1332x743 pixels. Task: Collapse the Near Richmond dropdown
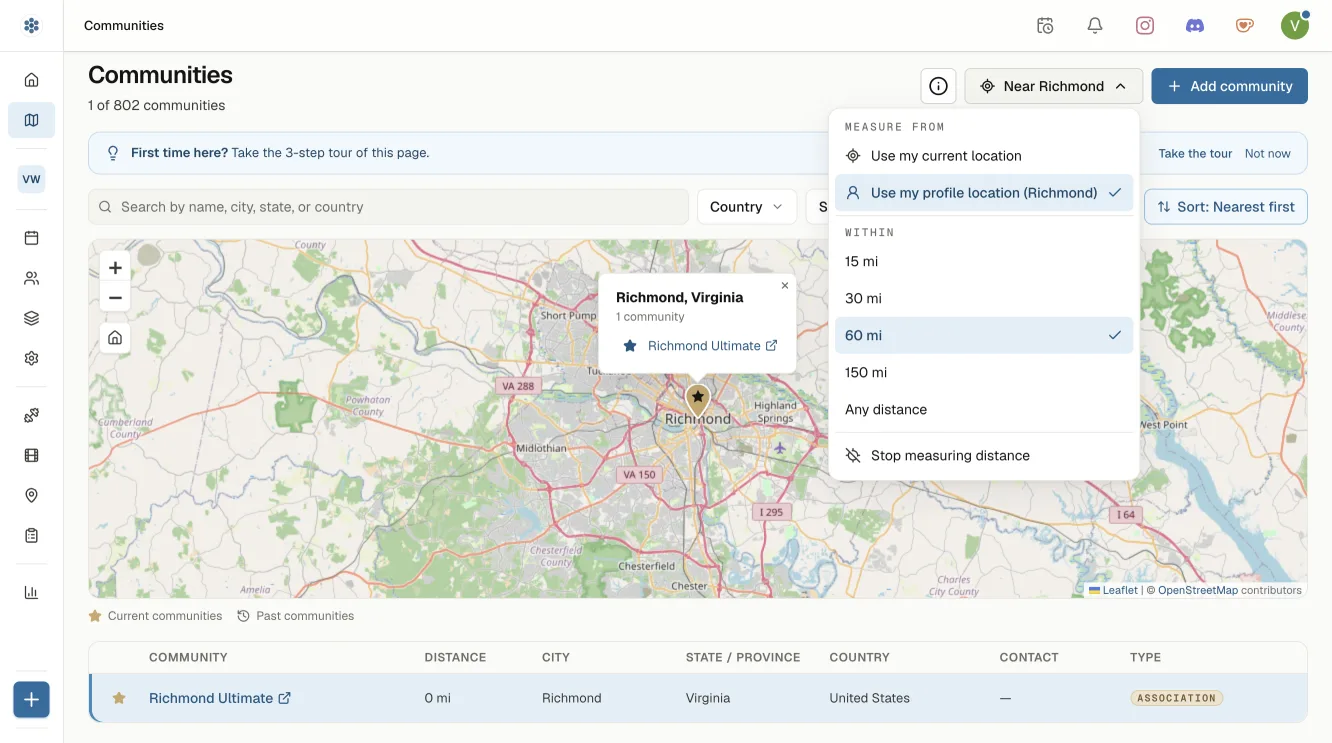point(1054,86)
